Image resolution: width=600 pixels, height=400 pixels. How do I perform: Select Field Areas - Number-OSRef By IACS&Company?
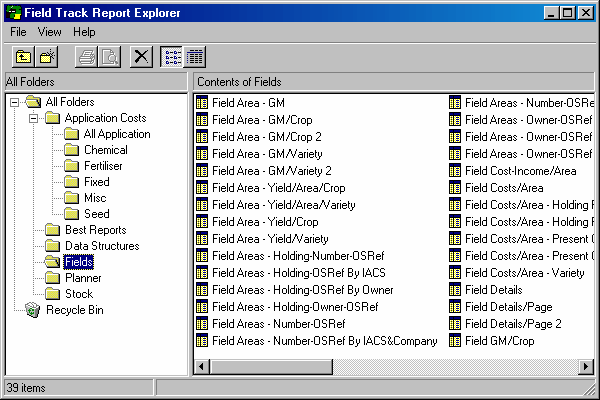click(x=324, y=341)
